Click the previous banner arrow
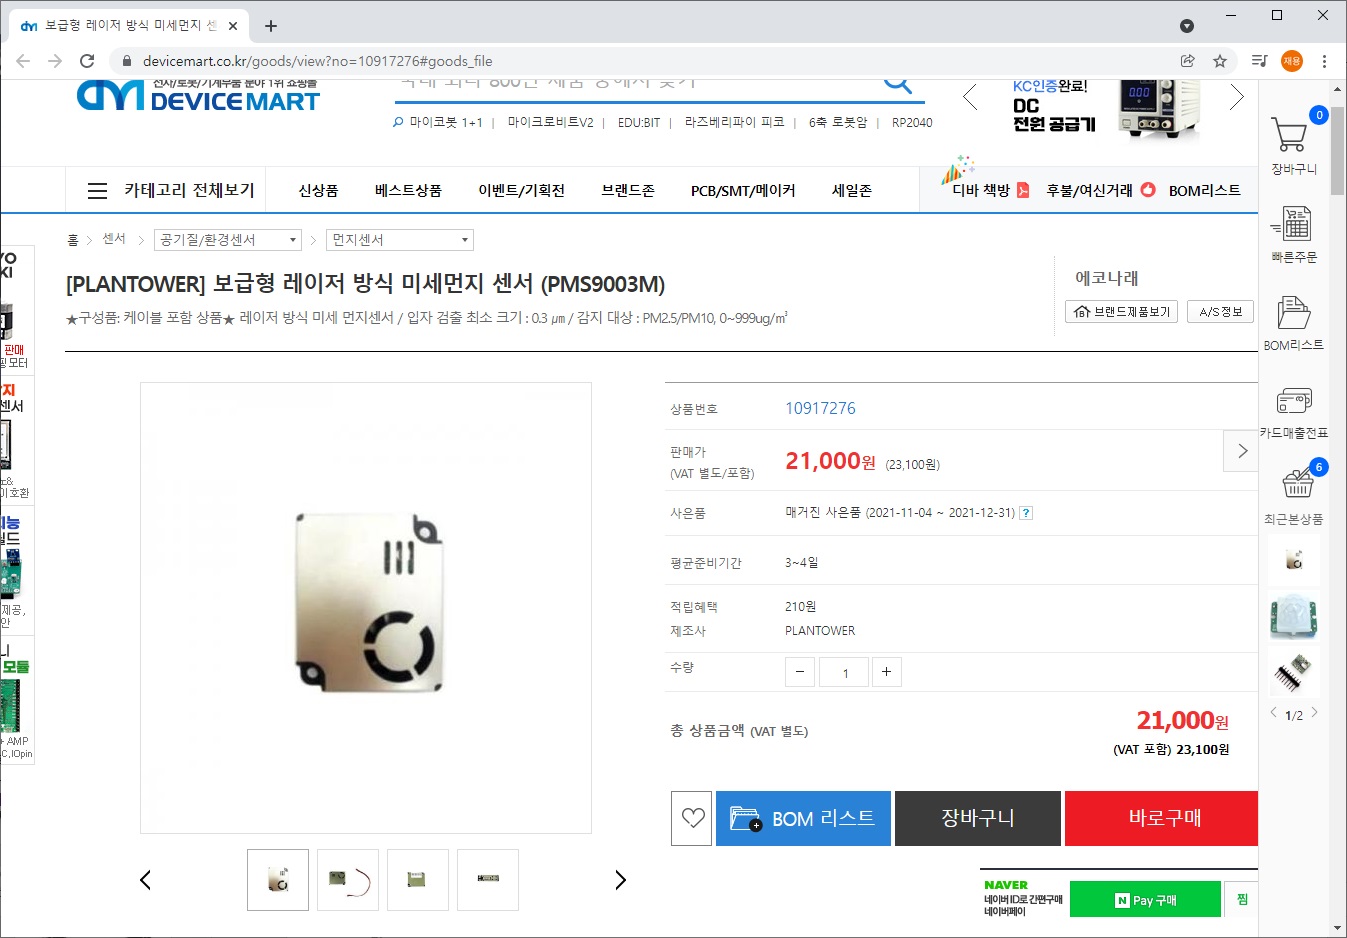The height and width of the screenshot is (938, 1347). [x=969, y=97]
